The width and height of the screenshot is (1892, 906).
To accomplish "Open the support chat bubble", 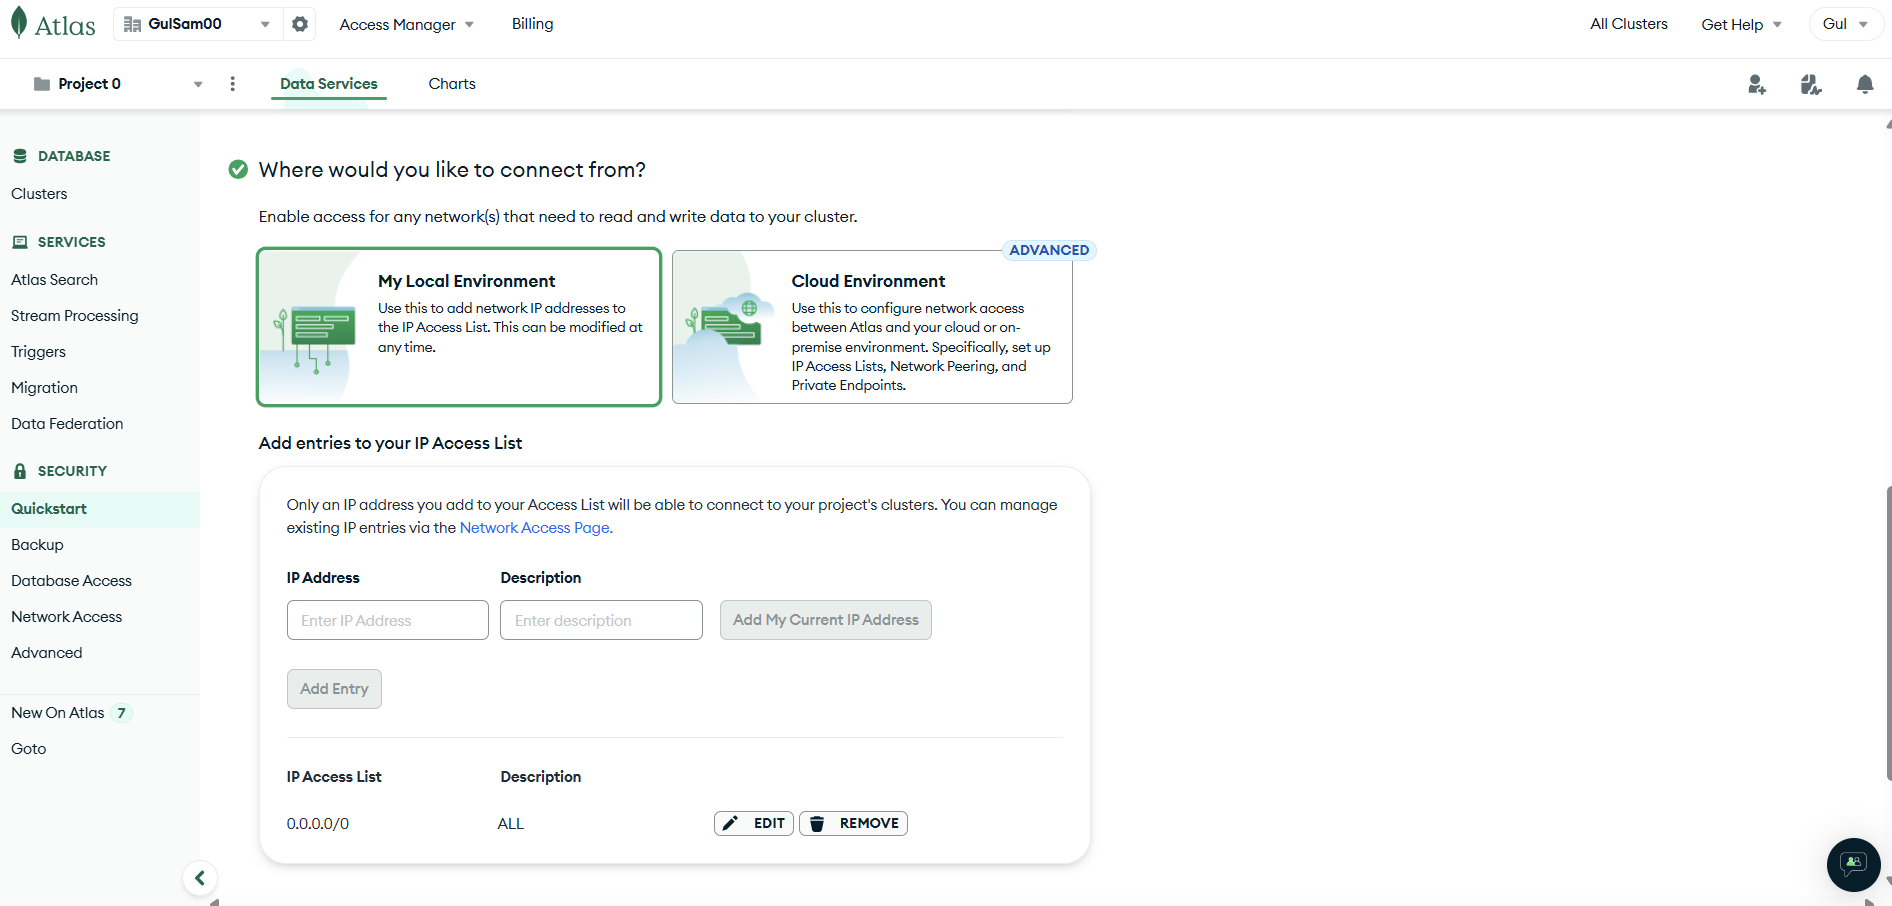I will (x=1853, y=864).
